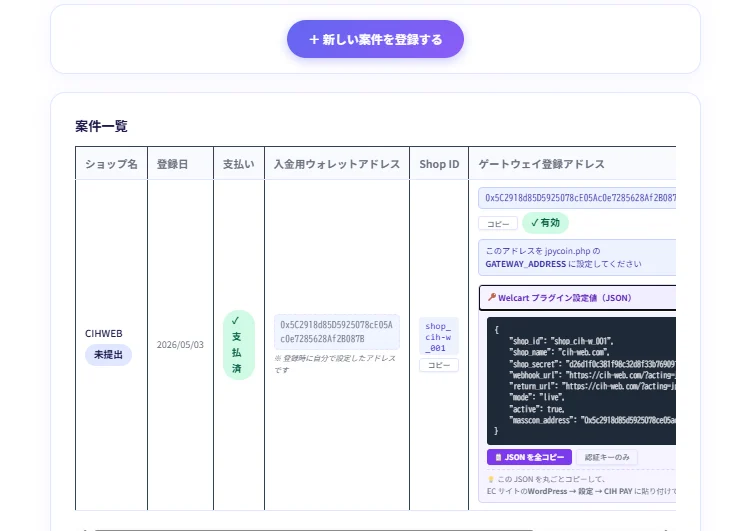Click the 認証キーのみ button
This screenshot has width=750, height=531.
point(607,457)
